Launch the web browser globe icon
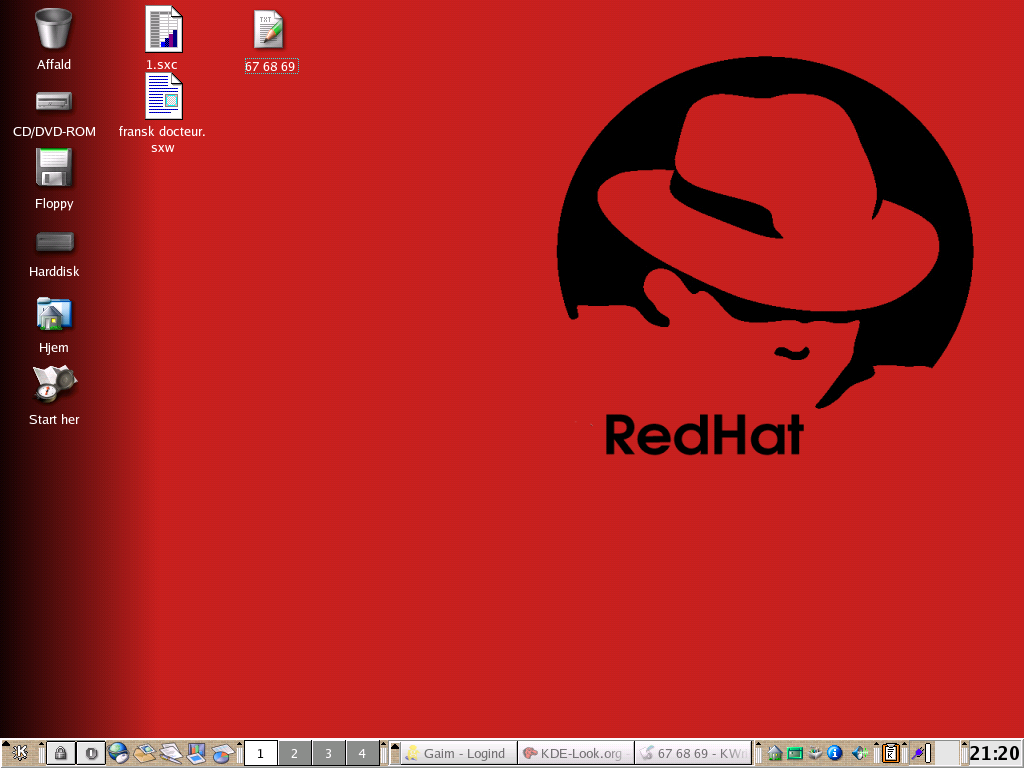The width and height of the screenshot is (1024, 768). coord(118,753)
